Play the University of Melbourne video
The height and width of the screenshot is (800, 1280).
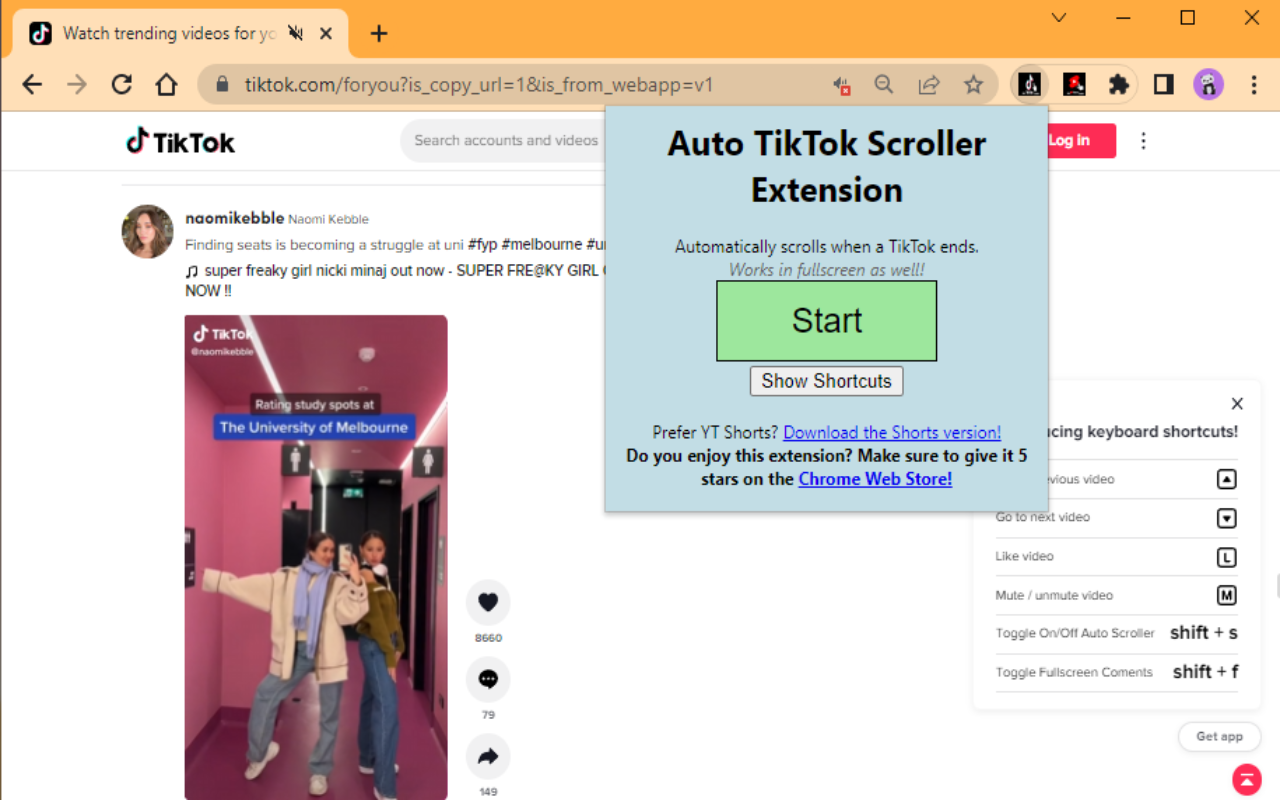click(316, 557)
